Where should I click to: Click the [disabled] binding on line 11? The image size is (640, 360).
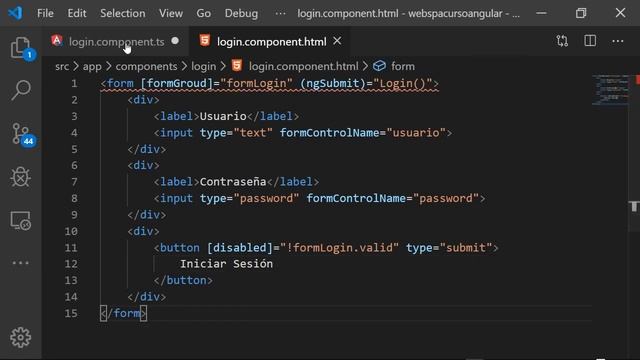point(240,248)
